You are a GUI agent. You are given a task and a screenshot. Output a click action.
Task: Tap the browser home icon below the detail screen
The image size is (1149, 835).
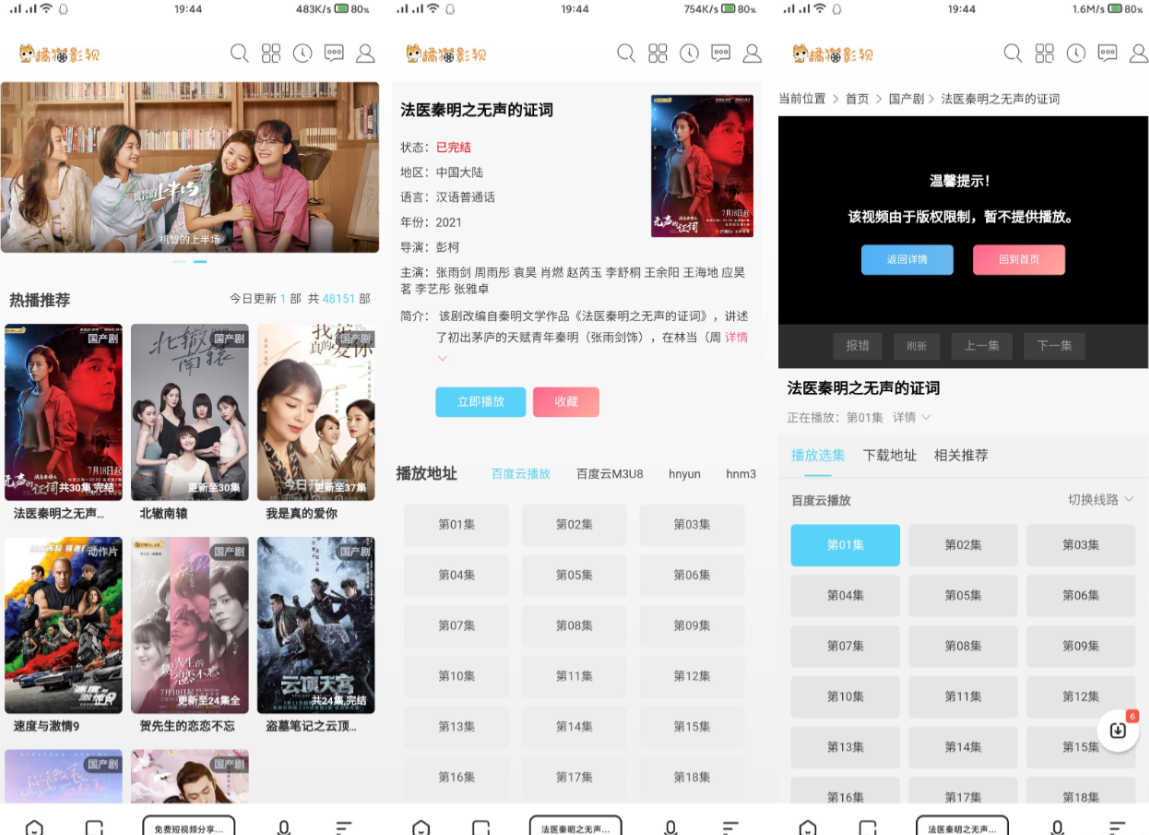421,828
